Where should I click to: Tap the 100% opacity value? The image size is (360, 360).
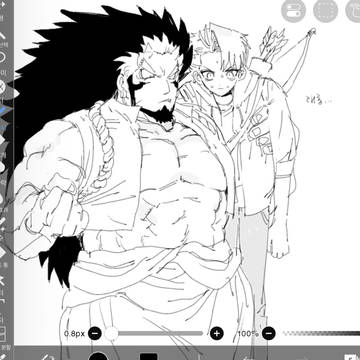click(248, 333)
